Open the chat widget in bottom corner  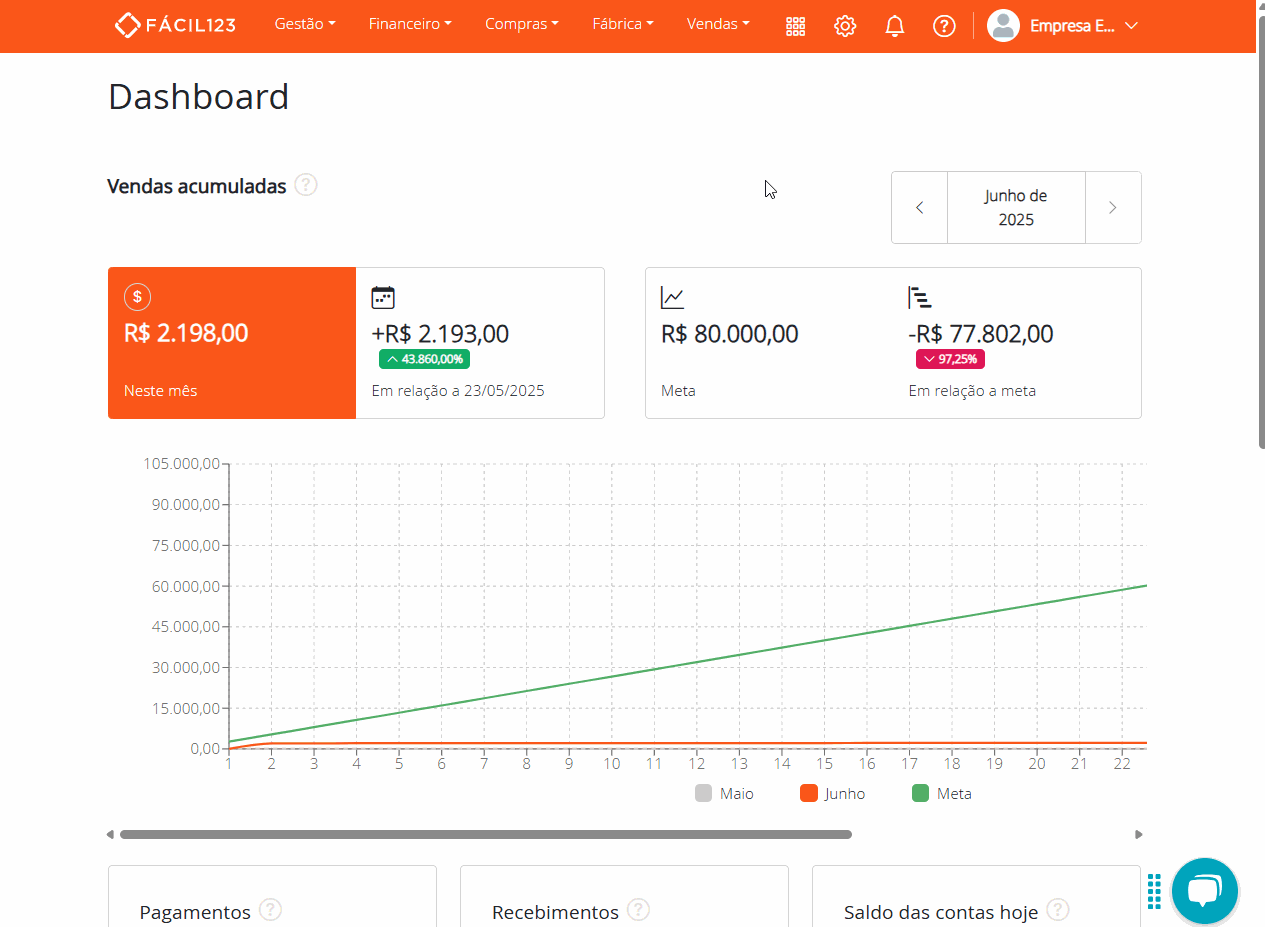1204,890
